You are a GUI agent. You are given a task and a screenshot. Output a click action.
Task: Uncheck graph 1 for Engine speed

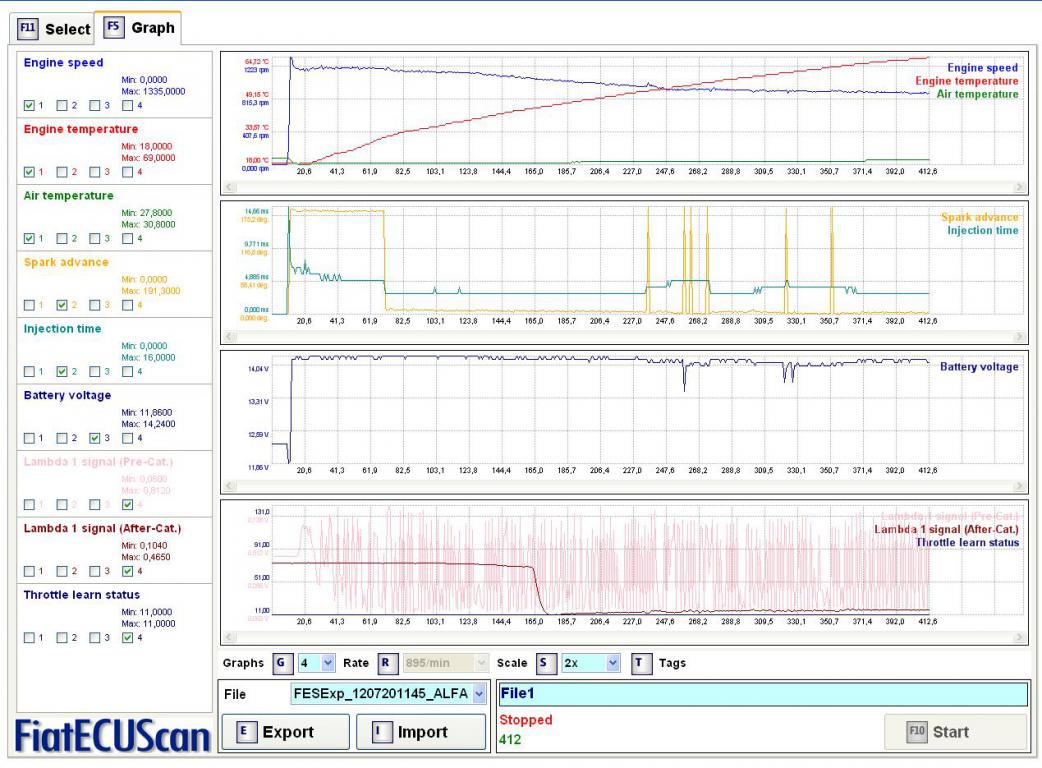coord(29,105)
